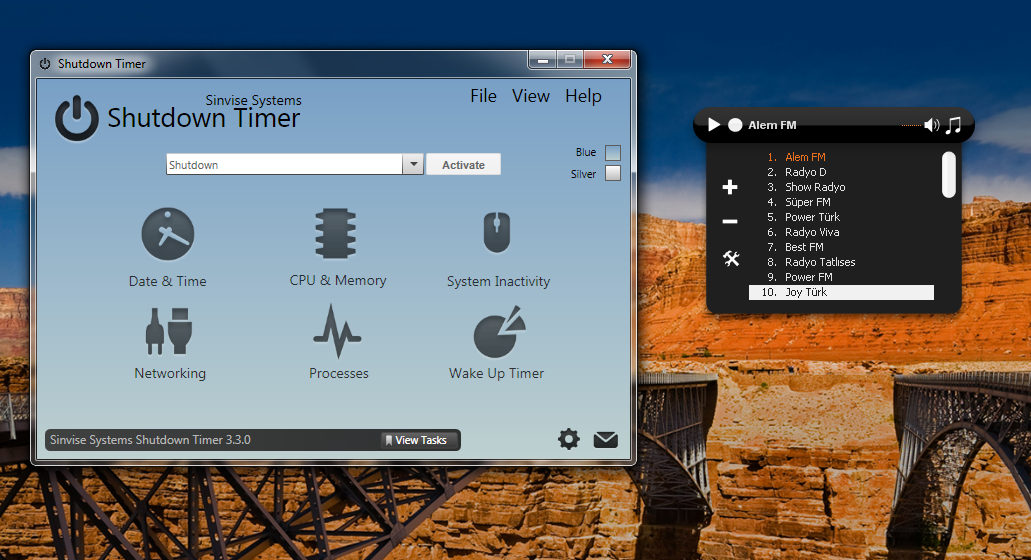This screenshot has height=560, width=1031.
Task: Open settings with the gear icon
Action: click(x=569, y=439)
